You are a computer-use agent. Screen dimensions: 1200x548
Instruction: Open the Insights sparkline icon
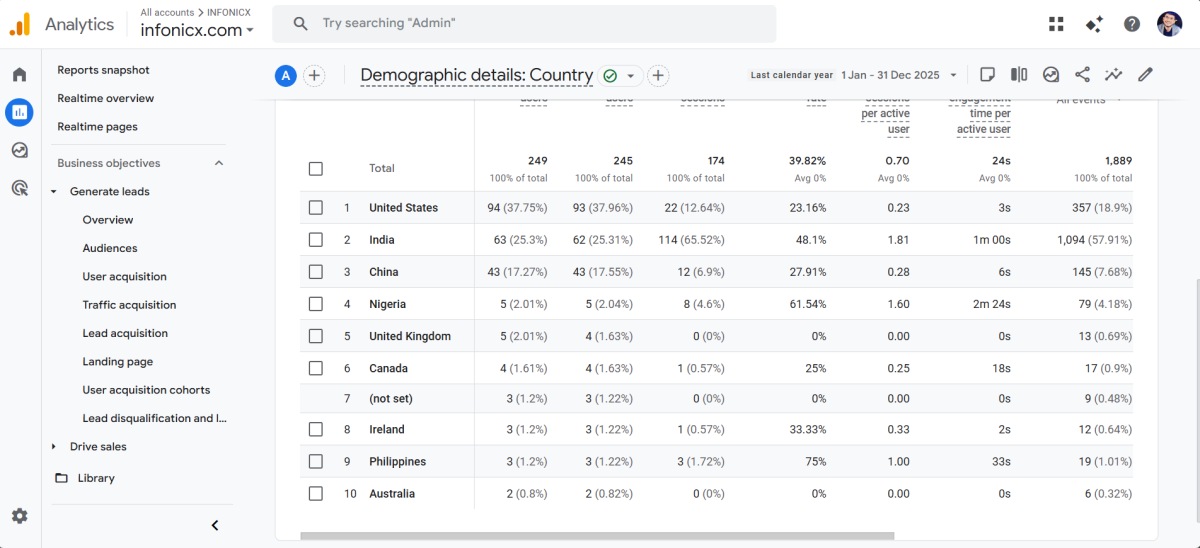pos(1113,75)
